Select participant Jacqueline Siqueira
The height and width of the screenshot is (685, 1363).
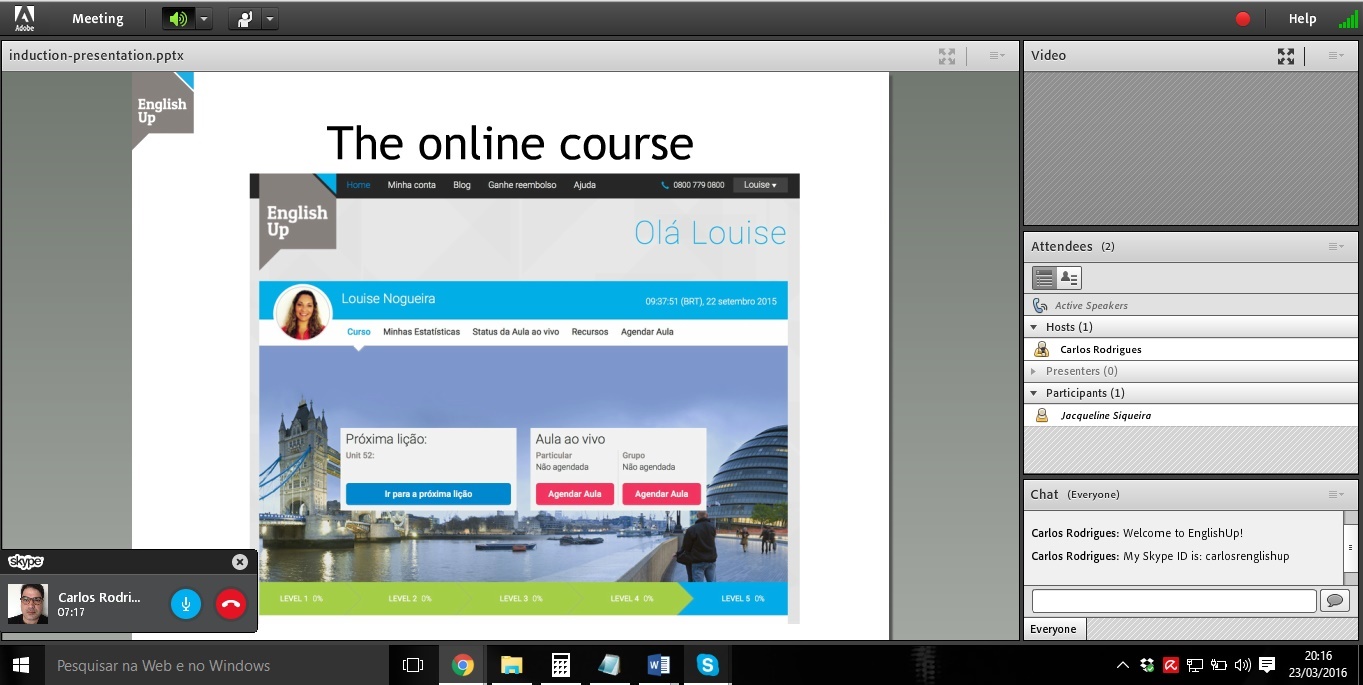[1190, 415]
